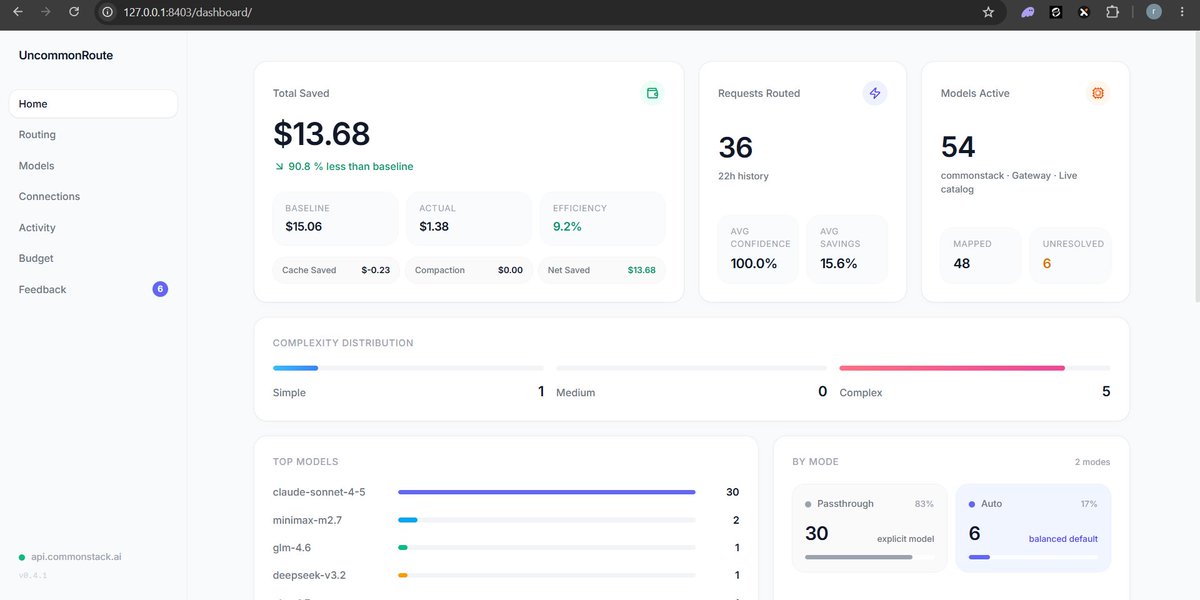Click the 22h history label

pos(743,176)
